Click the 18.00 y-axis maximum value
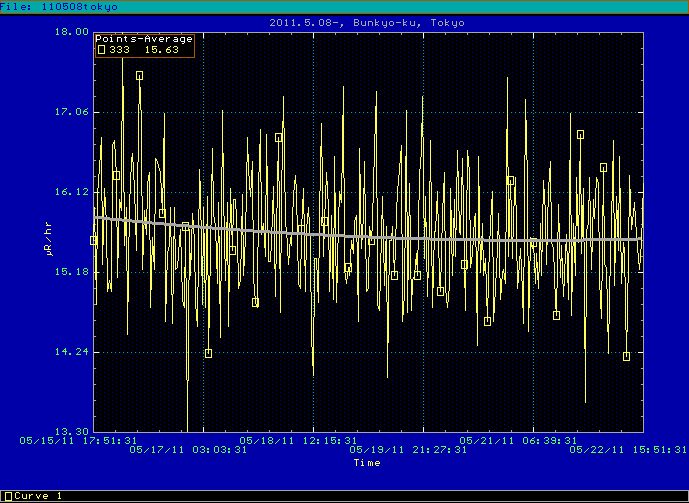 (71, 32)
